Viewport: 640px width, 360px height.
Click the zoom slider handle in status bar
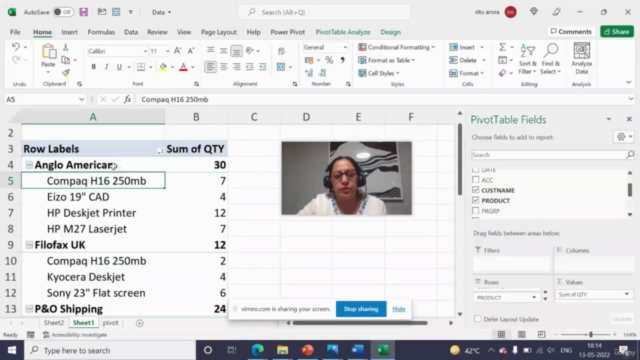[x=591, y=335]
